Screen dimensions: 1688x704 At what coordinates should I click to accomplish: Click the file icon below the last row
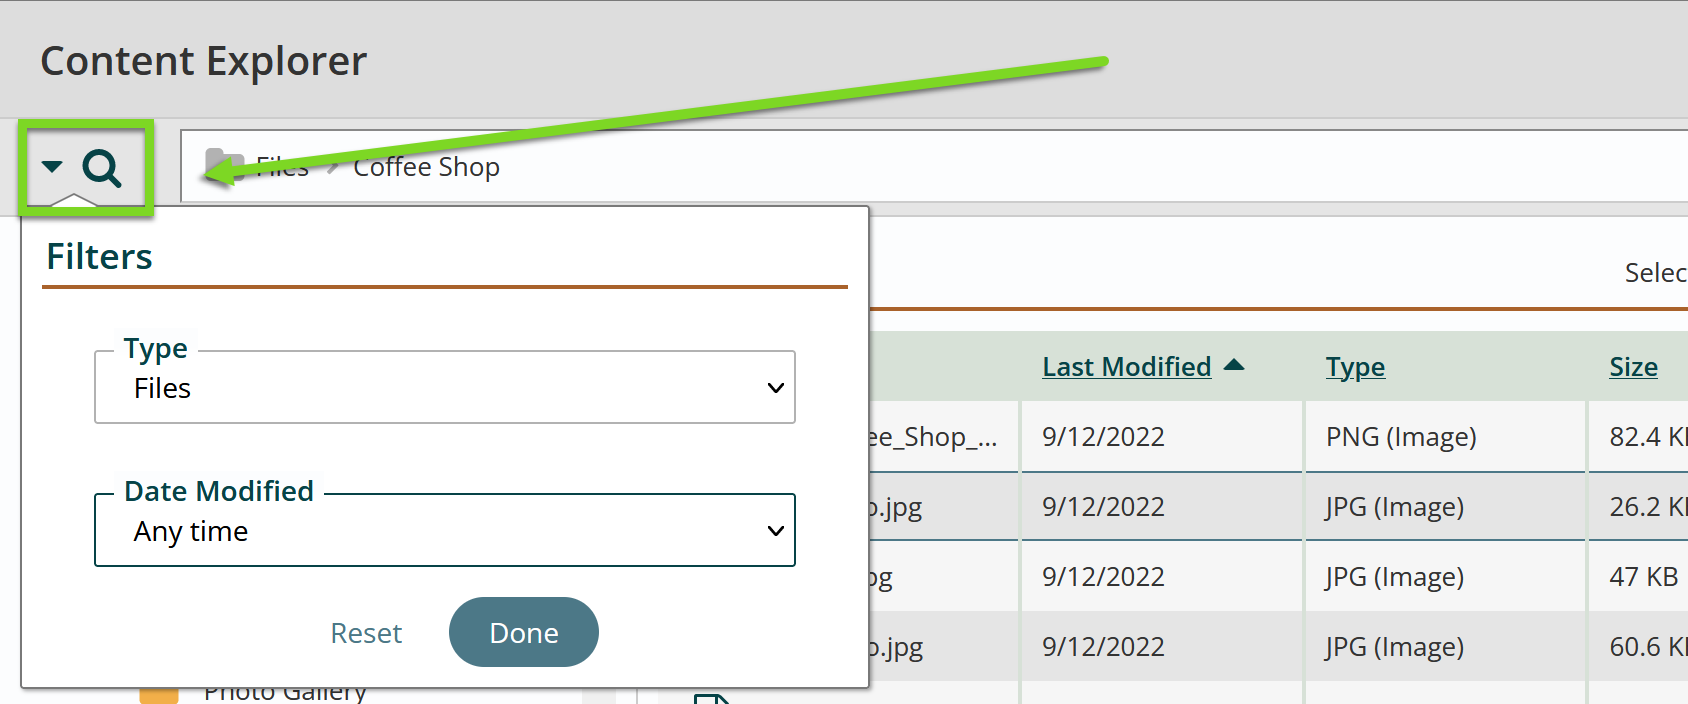711,698
